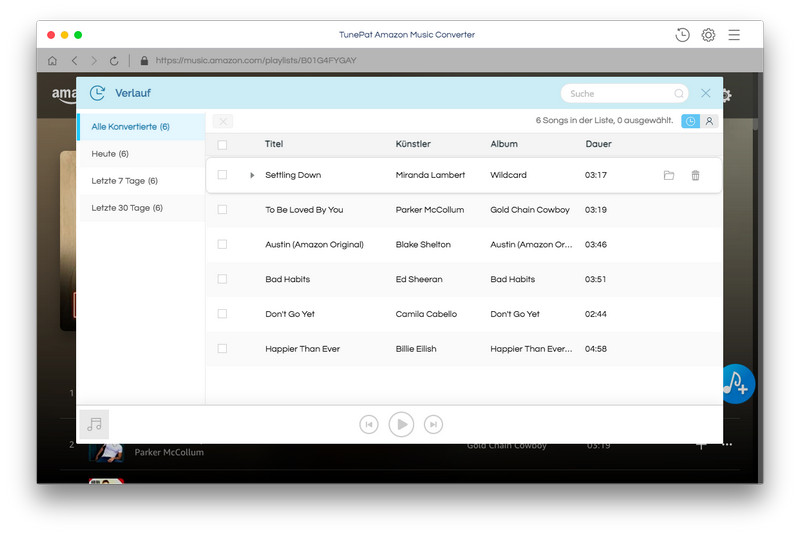Screen dimensions: 800x536
Task: Open folder for Settling Down file
Action: pyautogui.click(x=669, y=175)
